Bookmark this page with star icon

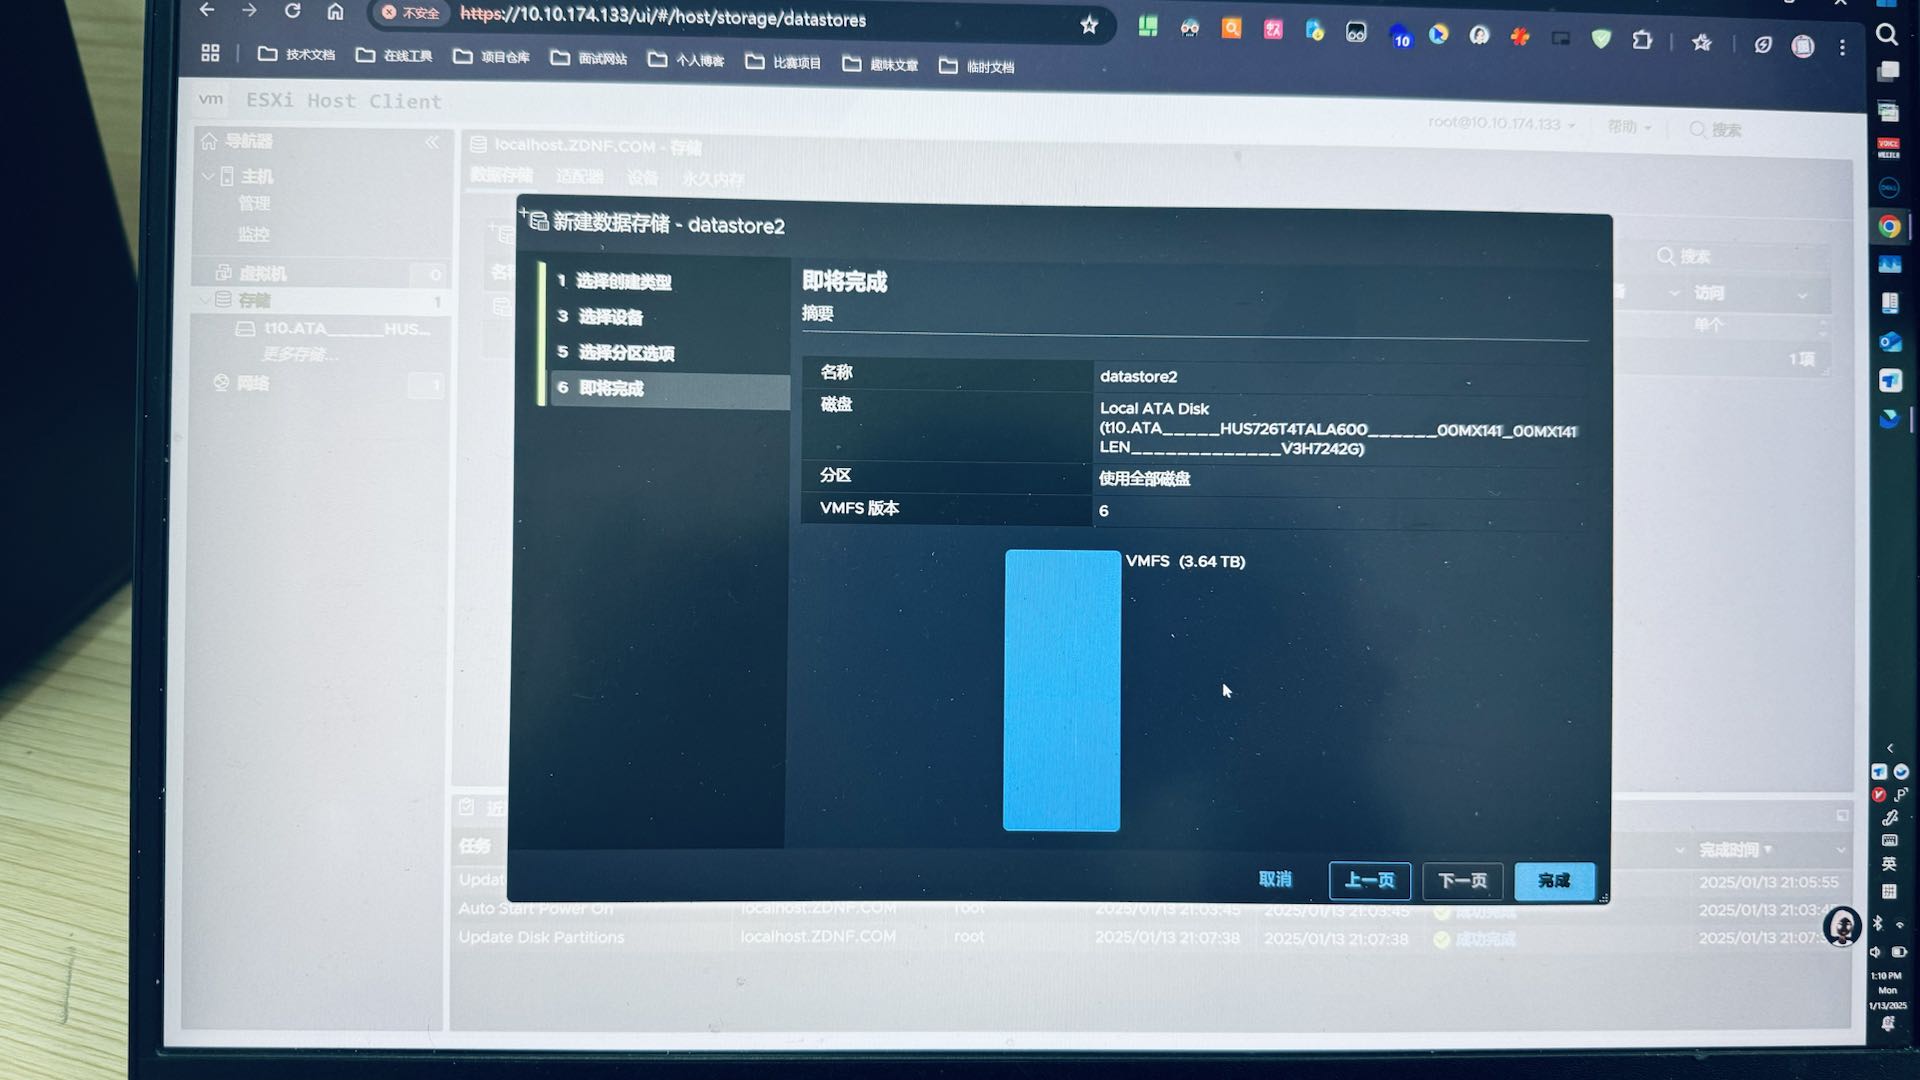pos(1089,25)
